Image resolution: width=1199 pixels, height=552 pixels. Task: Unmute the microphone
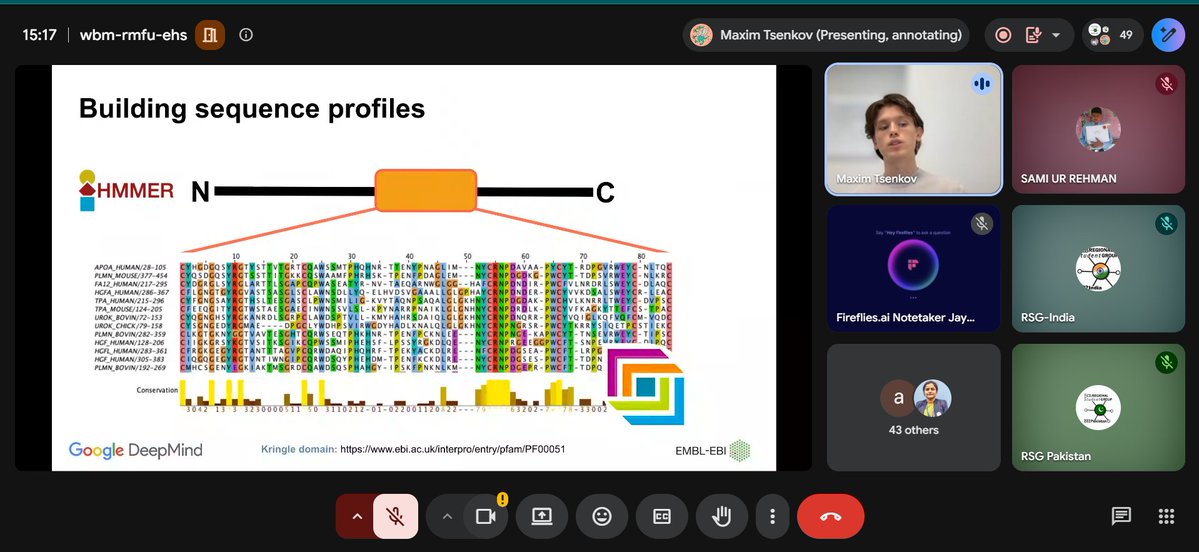coord(395,516)
